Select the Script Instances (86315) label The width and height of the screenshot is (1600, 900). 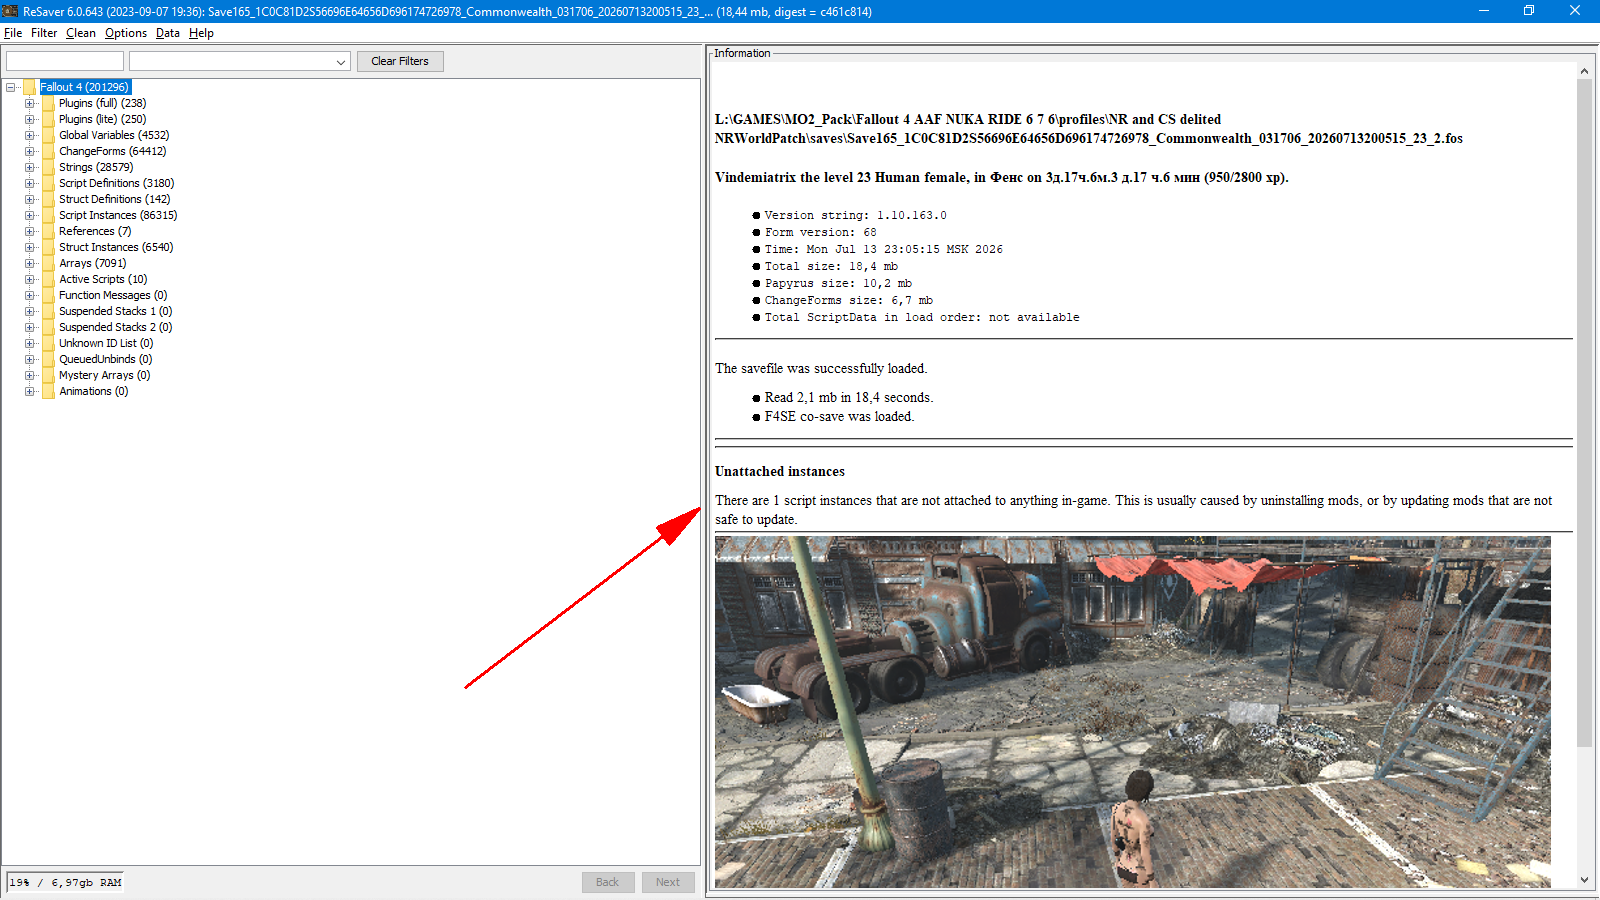tap(118, 215)
